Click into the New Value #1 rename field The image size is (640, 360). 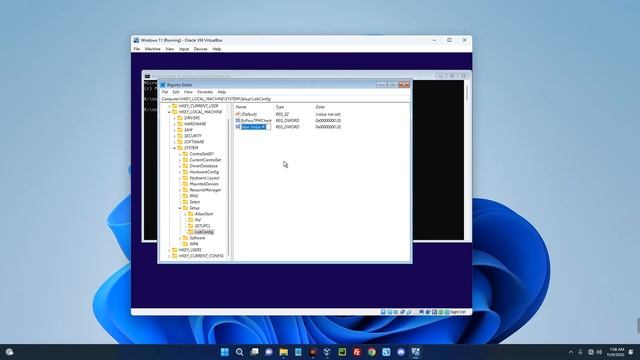pos(255,127)
